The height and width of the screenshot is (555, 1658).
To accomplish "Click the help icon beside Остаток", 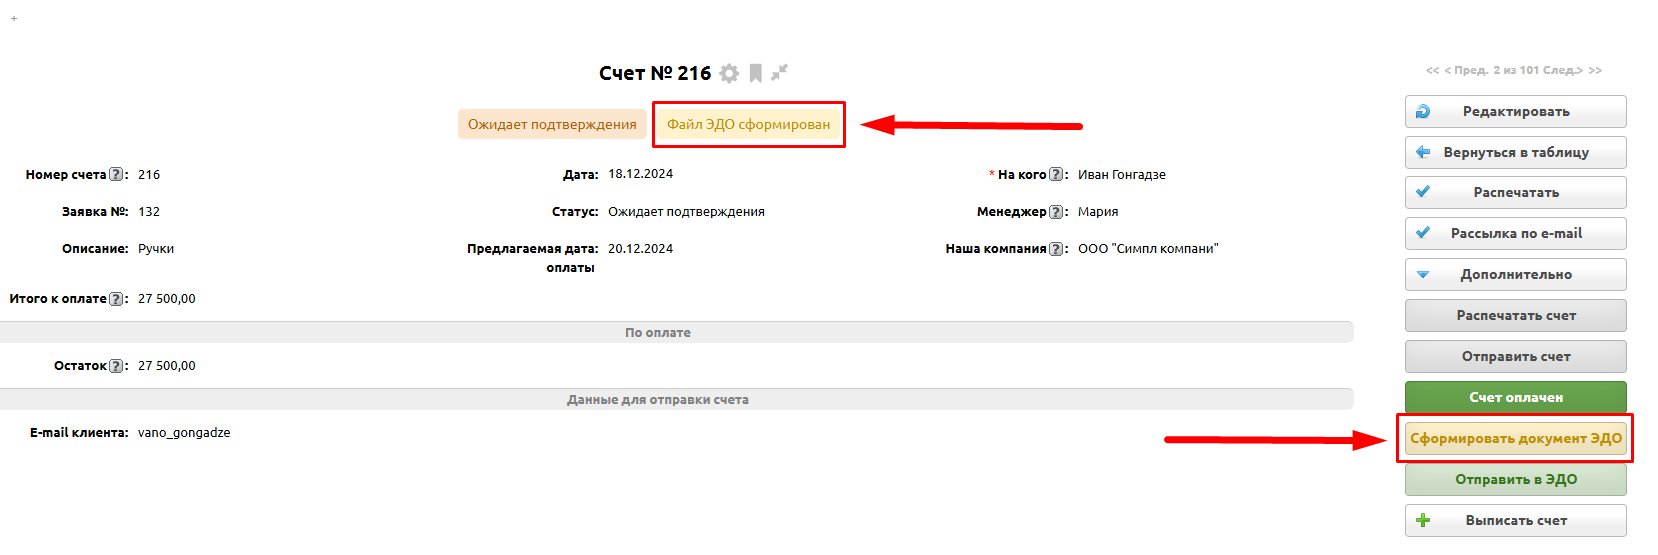I will pyautogui.click(x=116, y=366).
